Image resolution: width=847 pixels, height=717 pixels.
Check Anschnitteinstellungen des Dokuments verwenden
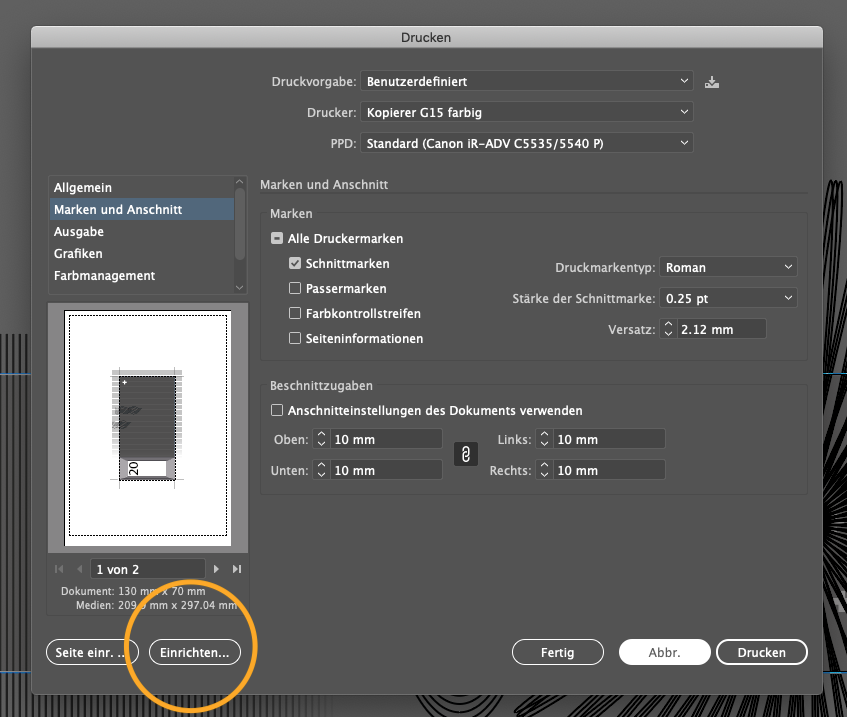coord(277,410)
